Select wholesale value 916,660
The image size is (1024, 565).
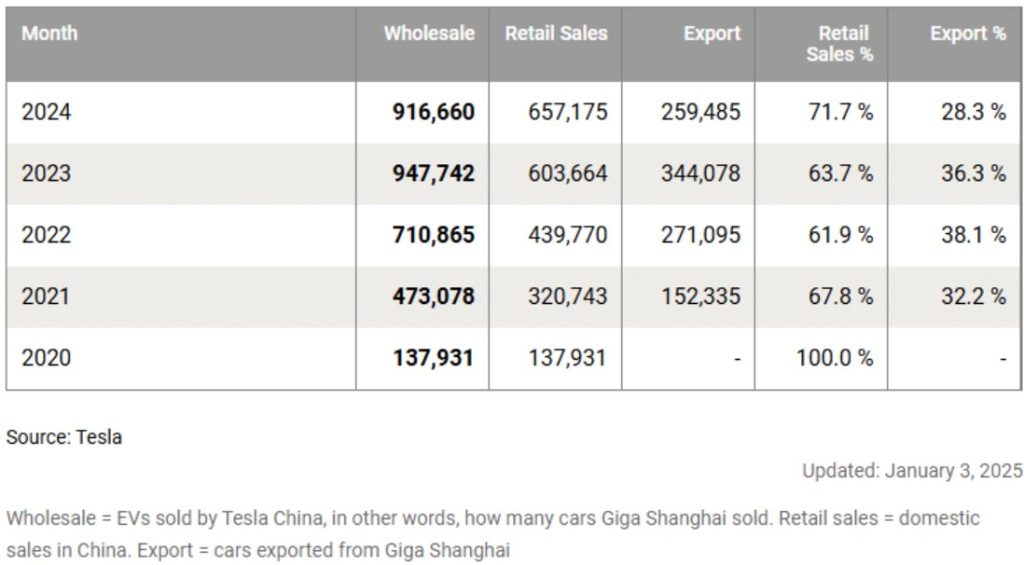click(x=434, y=112)
